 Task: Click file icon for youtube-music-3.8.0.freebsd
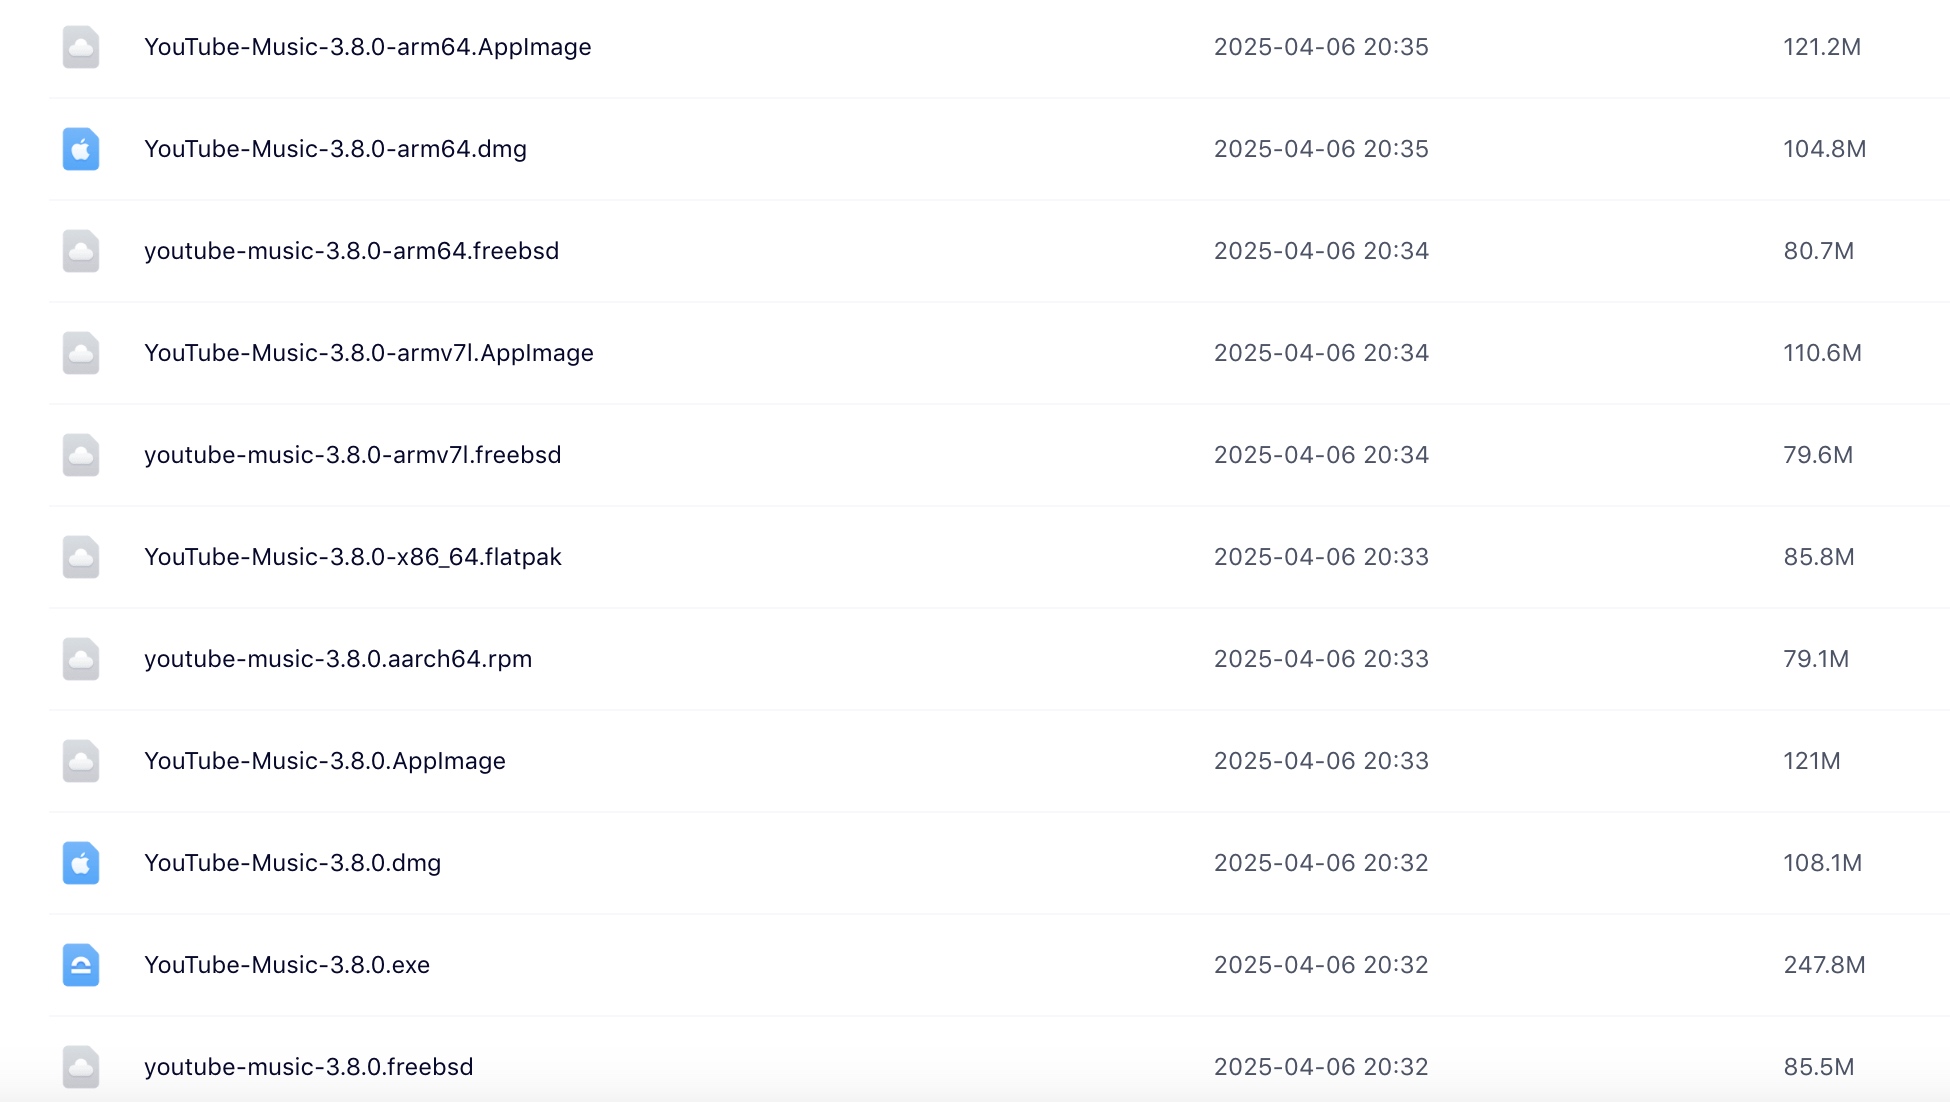[81, 1067]
